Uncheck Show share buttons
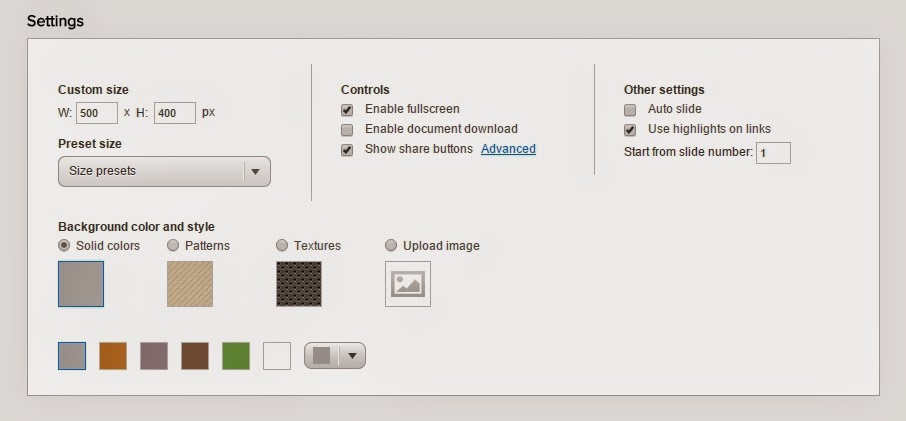The image size is (906, 421). click(x=347, y=150)
